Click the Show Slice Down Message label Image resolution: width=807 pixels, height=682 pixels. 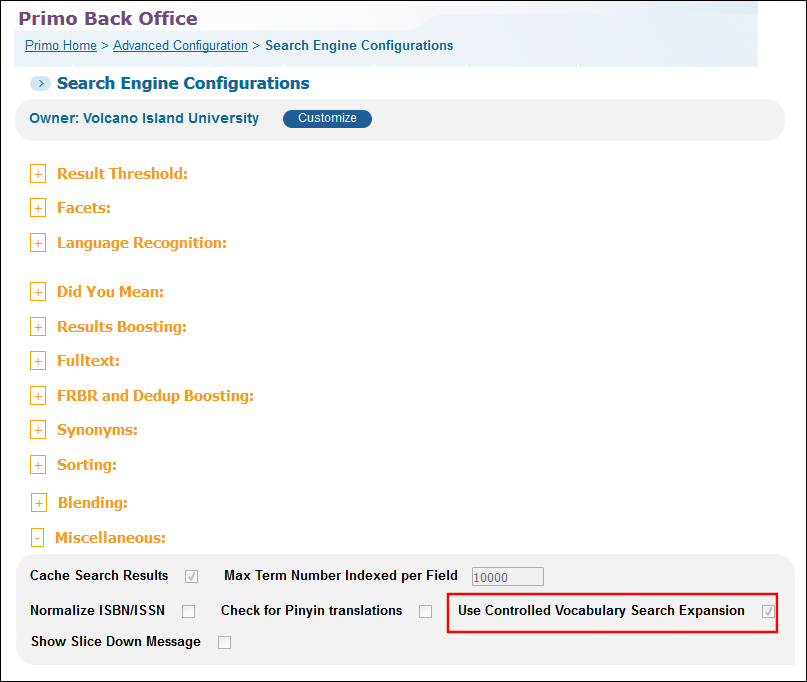pos(116,641)
